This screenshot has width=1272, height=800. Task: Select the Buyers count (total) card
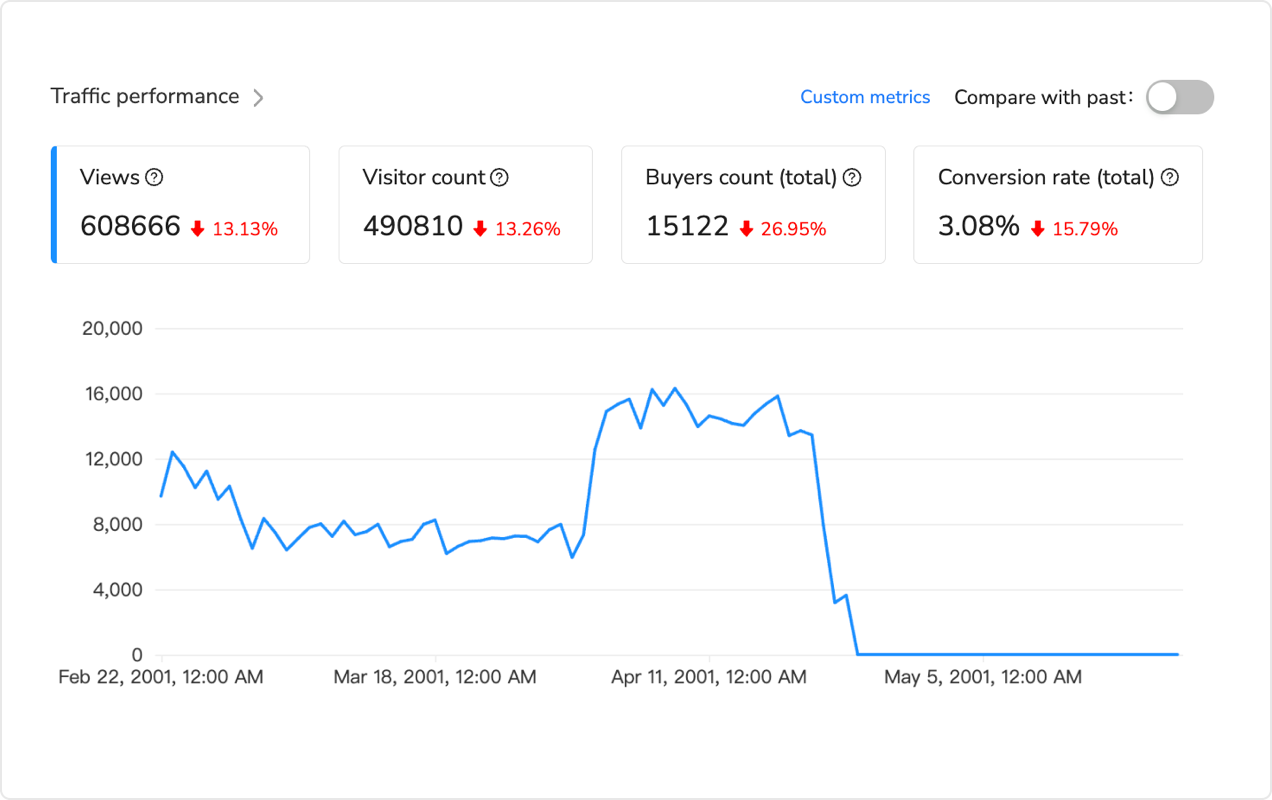(x=753, y=204)
